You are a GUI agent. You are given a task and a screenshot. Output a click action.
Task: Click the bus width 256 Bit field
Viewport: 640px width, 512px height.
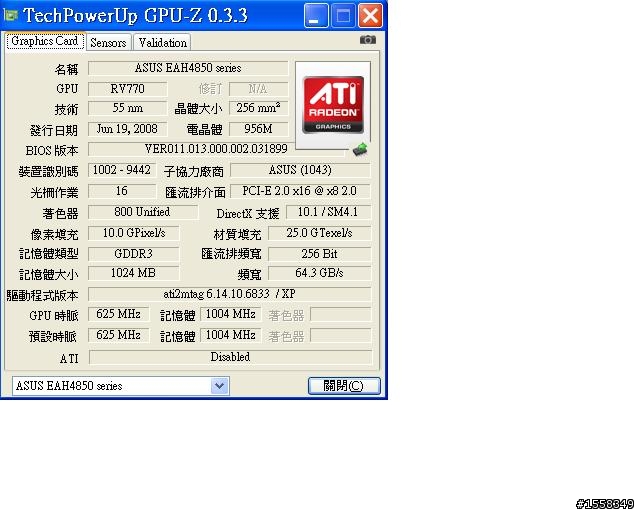(x=319, y=254)
